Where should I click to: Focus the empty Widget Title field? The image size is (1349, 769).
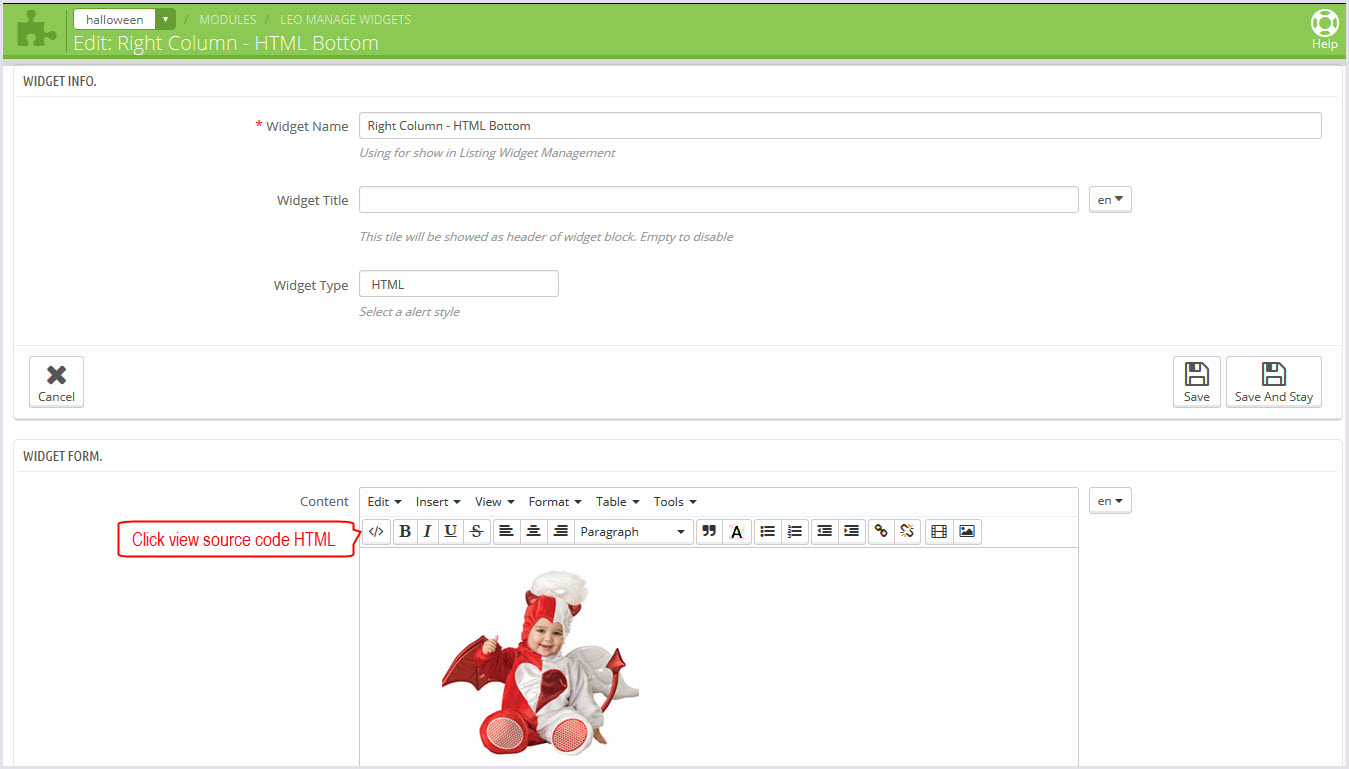pyautogui.click(x=719, y=200)
